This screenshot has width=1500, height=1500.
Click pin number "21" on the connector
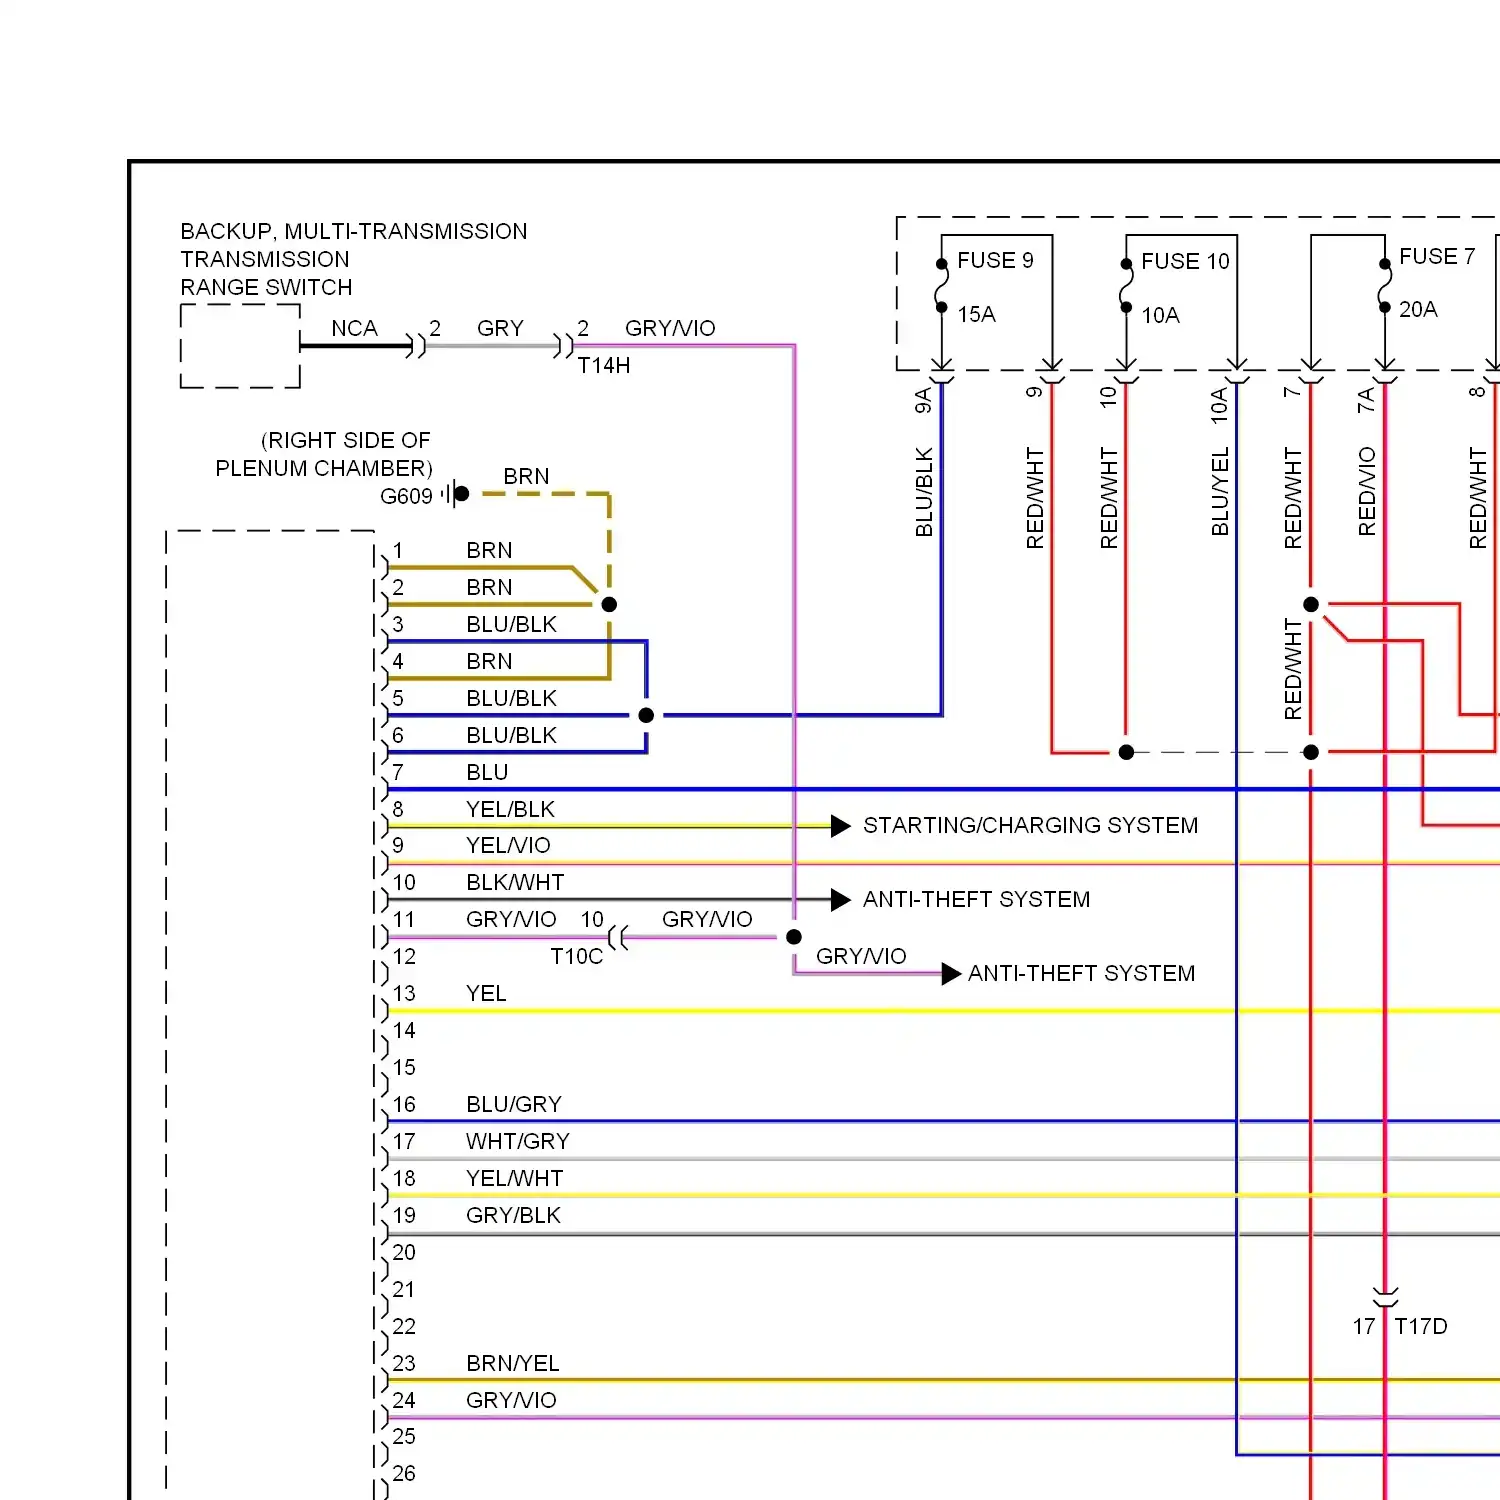pos(404,1289)
